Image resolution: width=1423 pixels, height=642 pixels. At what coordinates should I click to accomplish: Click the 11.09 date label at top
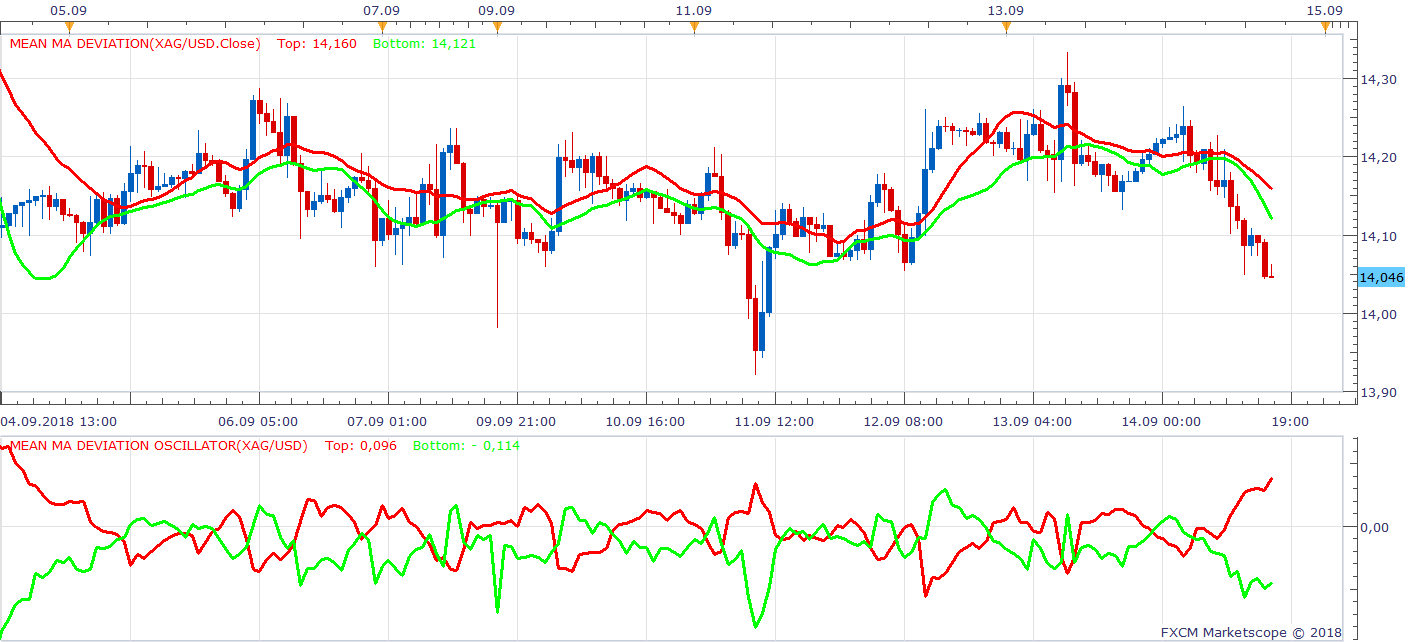coord(693,10)
